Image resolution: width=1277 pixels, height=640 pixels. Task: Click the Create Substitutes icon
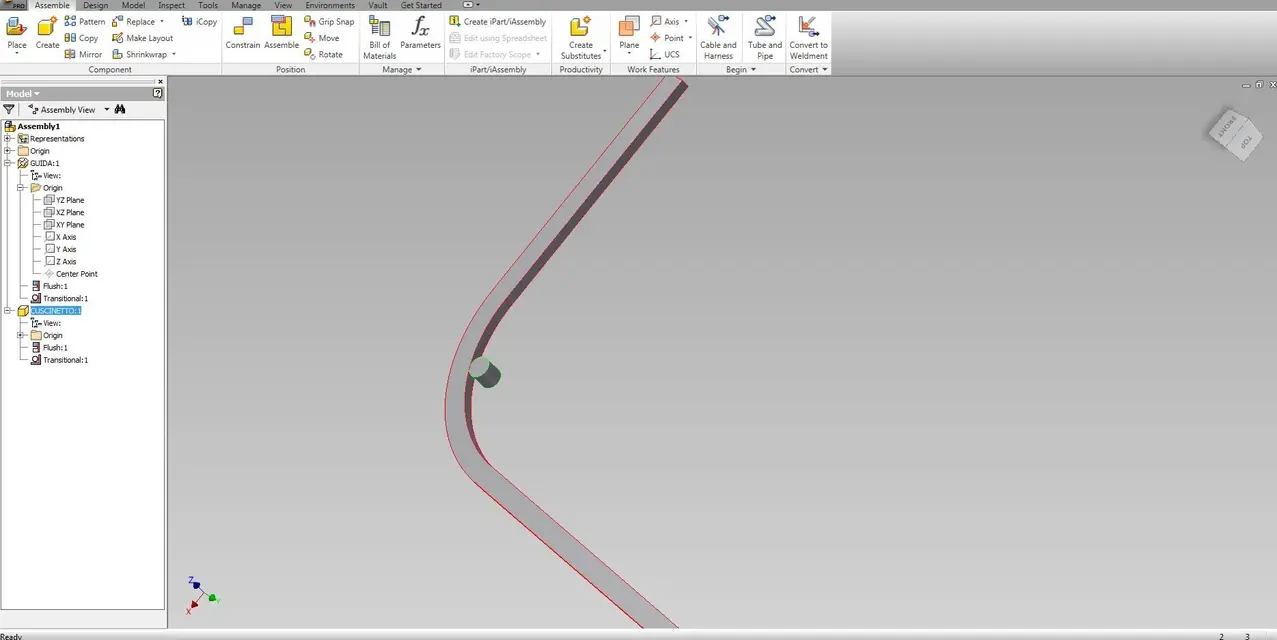pos(580,27)
